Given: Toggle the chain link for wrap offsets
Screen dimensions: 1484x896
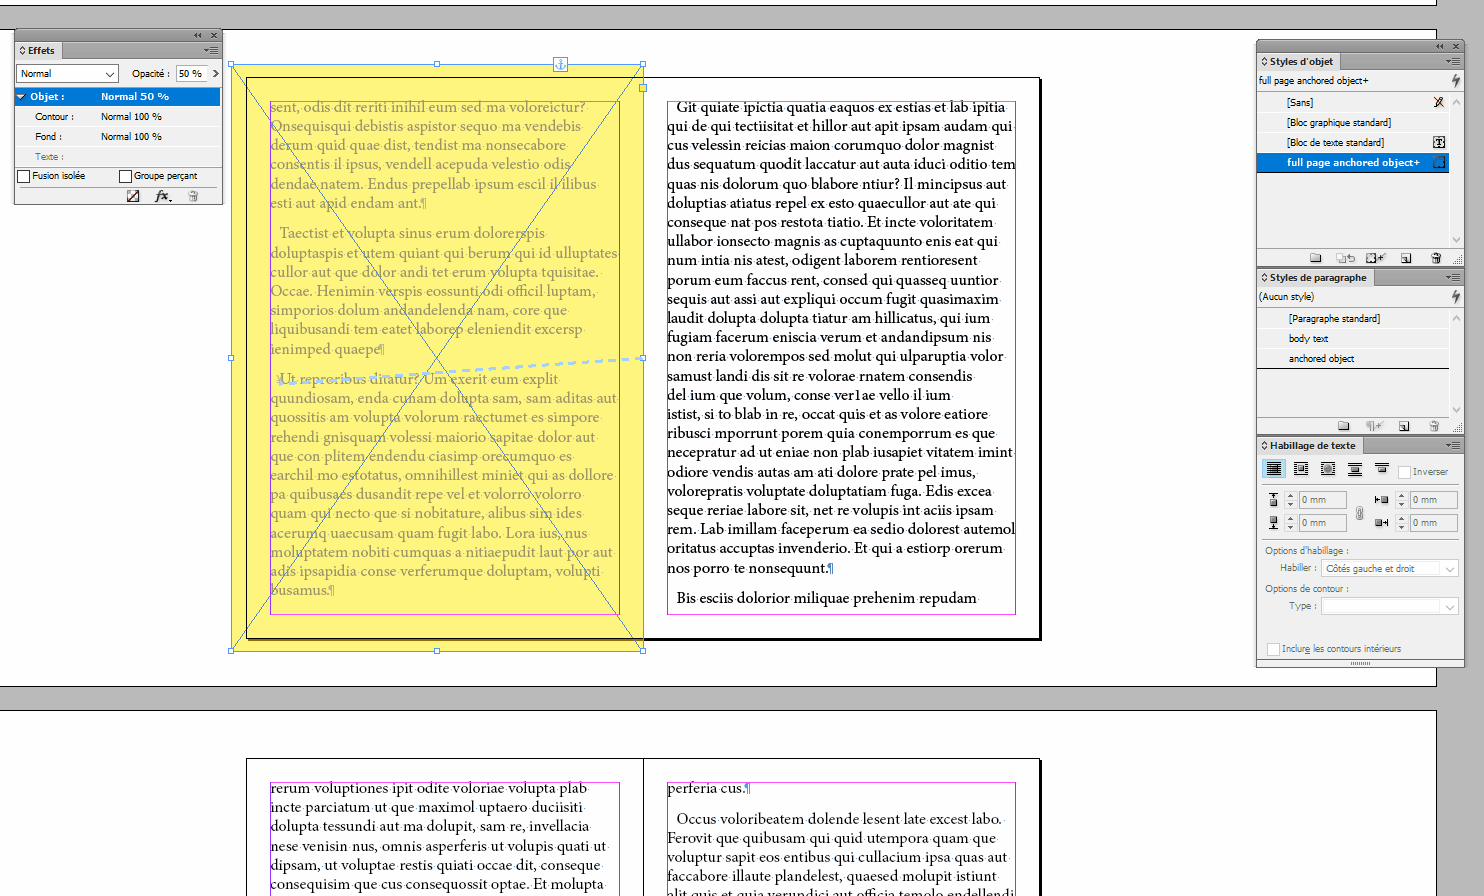Looking at the screenshot, I should click(1359, 513).
